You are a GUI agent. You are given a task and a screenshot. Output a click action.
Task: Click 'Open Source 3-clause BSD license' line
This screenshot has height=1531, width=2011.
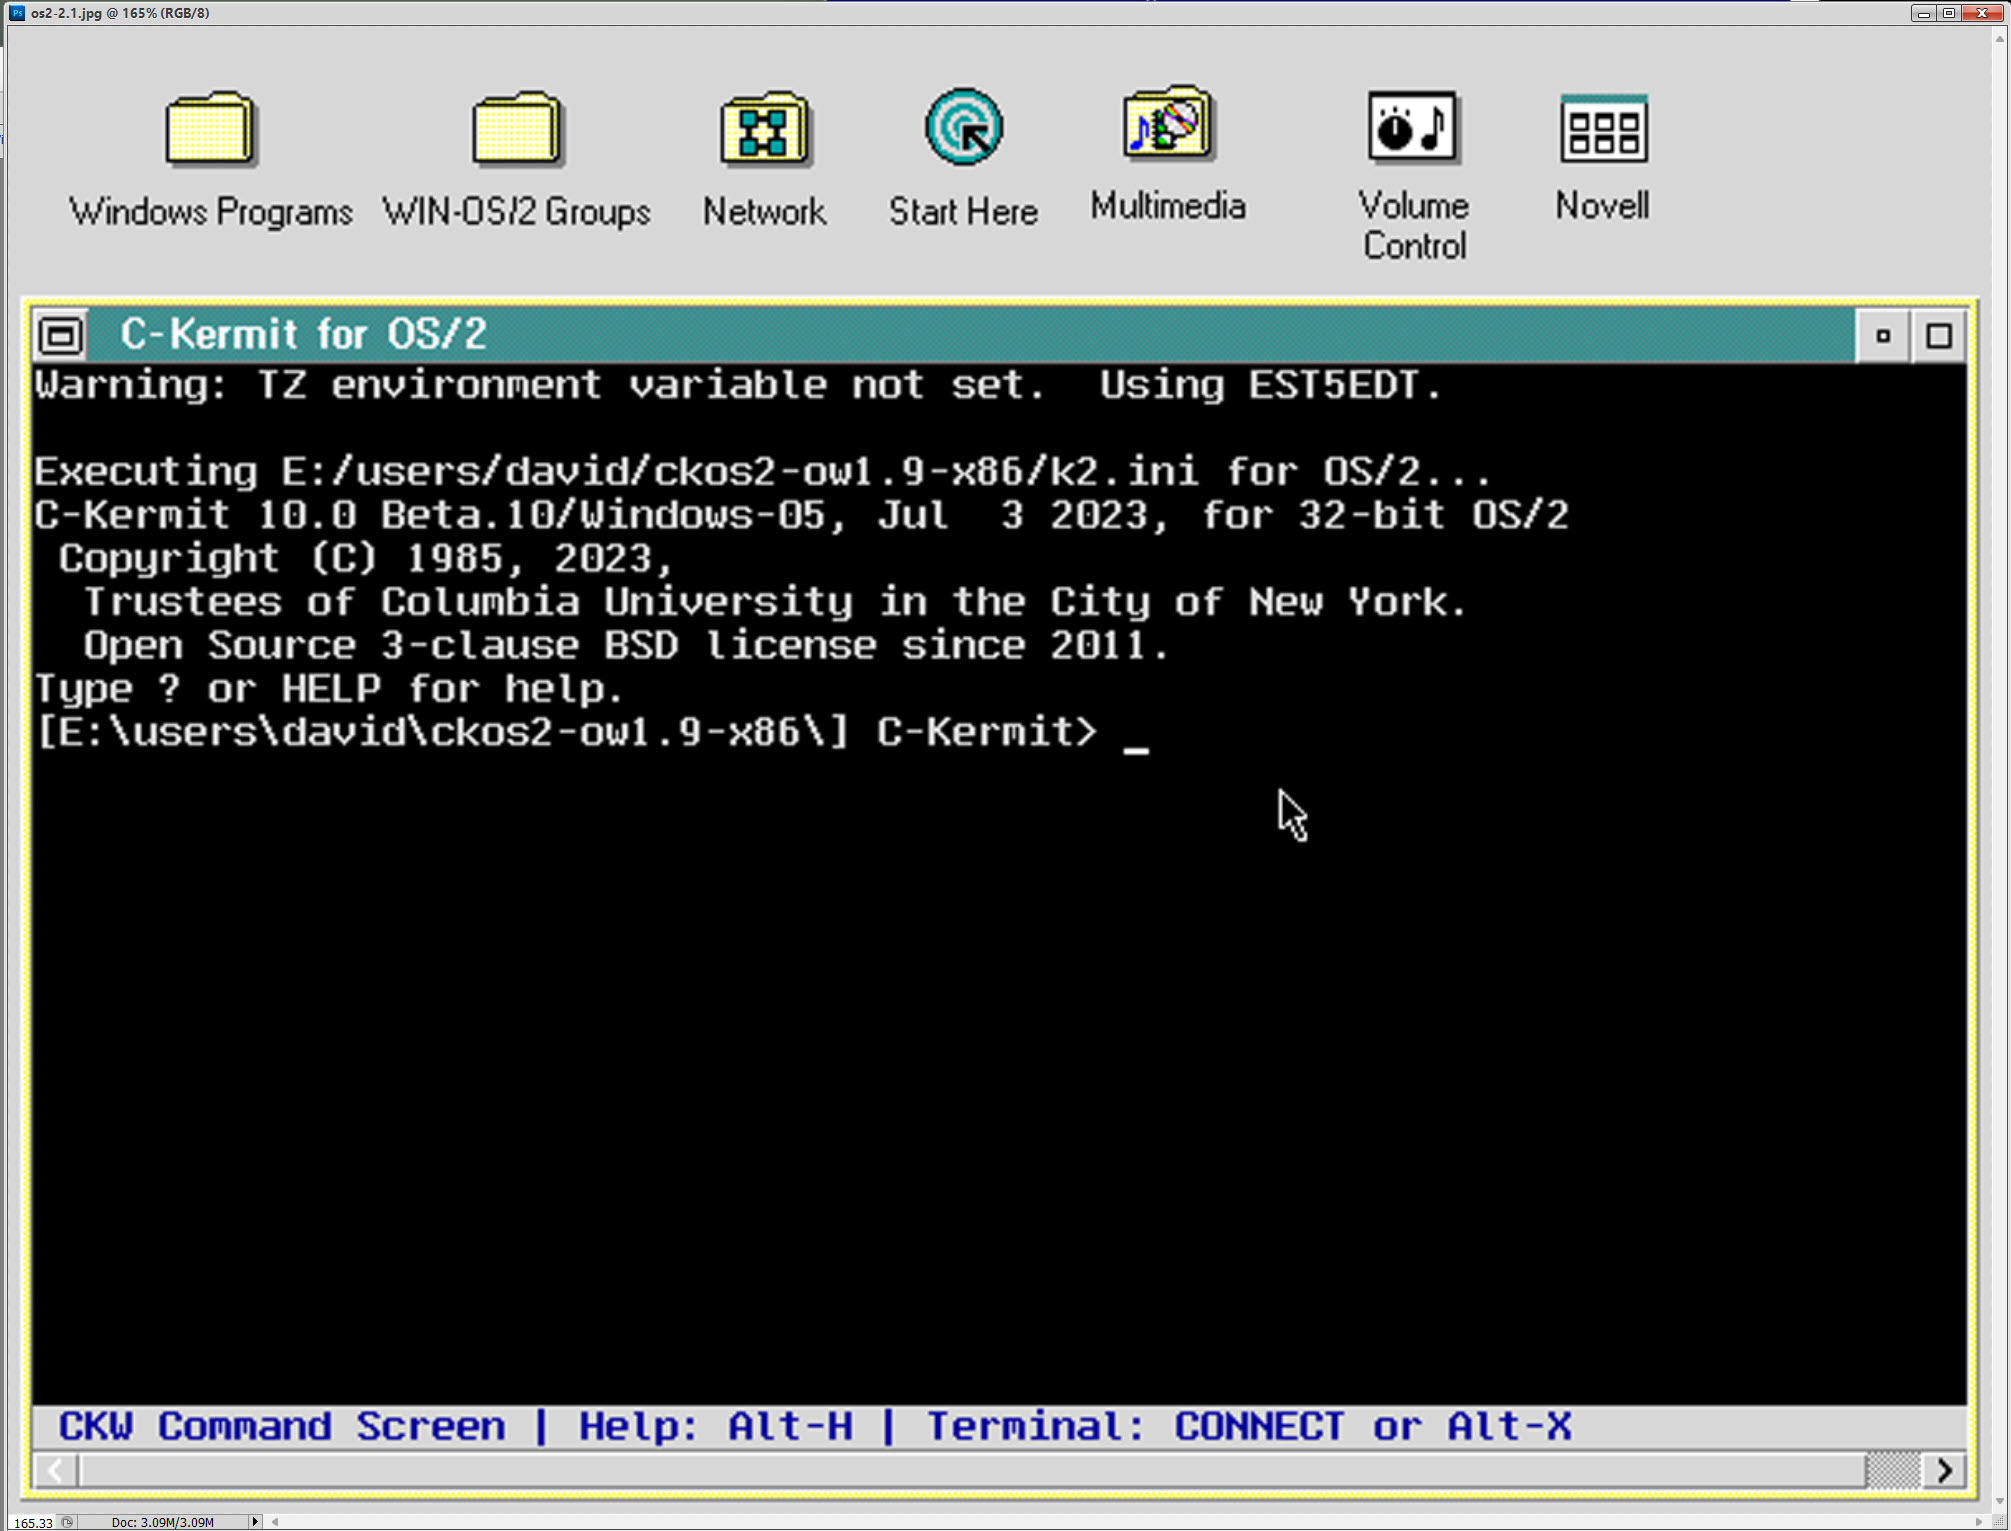coord(626,645)
